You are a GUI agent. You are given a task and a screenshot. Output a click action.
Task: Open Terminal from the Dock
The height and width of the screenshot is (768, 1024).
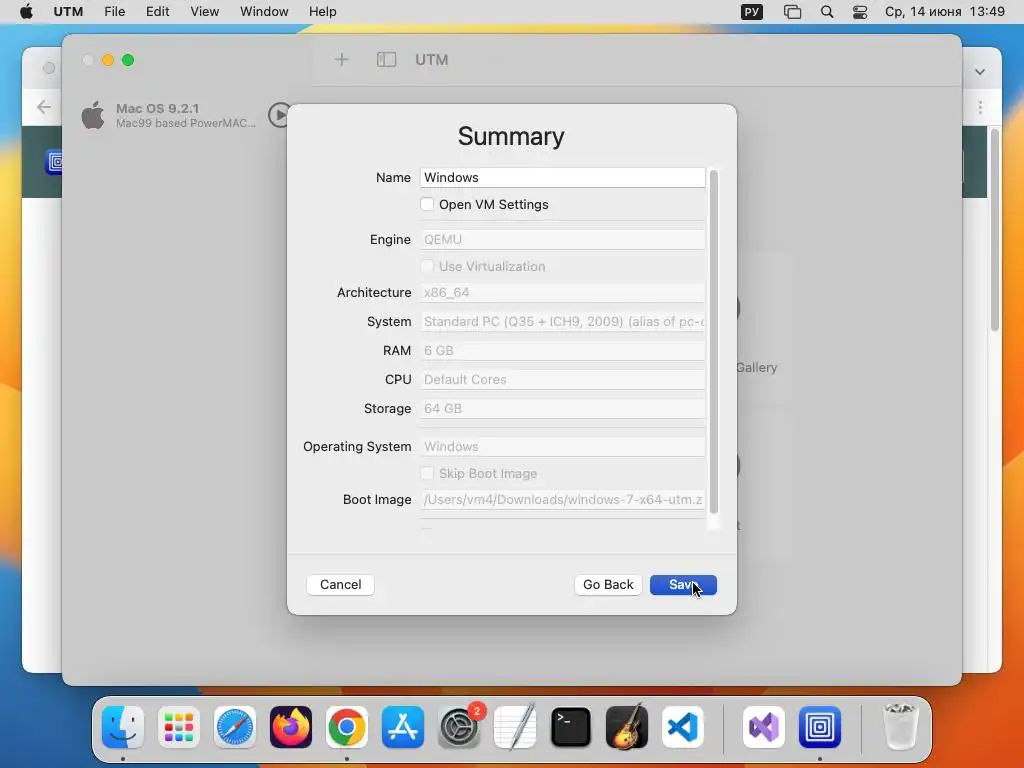[571, 727]
